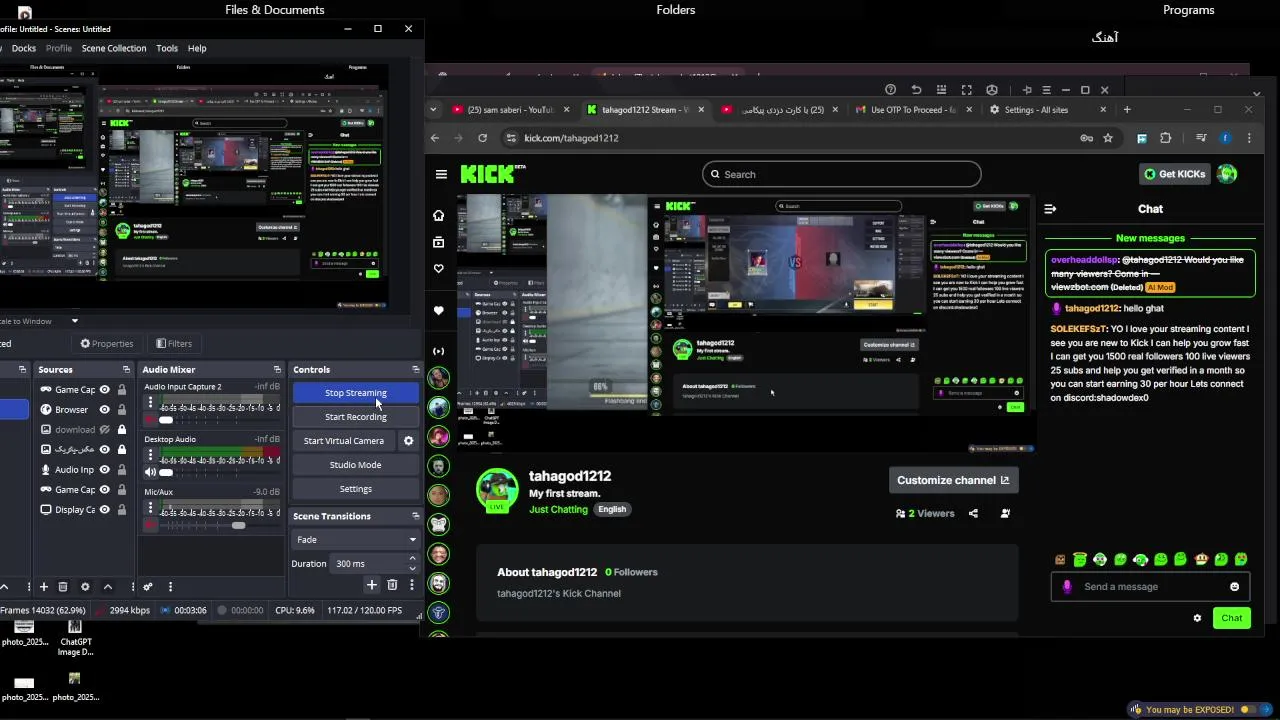Open Mic/Aux three-dot options menu
Viewport: 1280px width, 720px height.
click(151, 508)
